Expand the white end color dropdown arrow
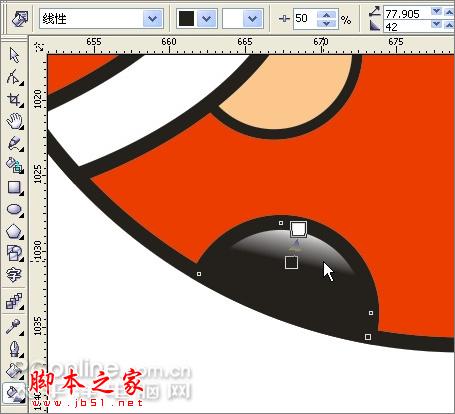455x414 pixels. click(252, 19)
